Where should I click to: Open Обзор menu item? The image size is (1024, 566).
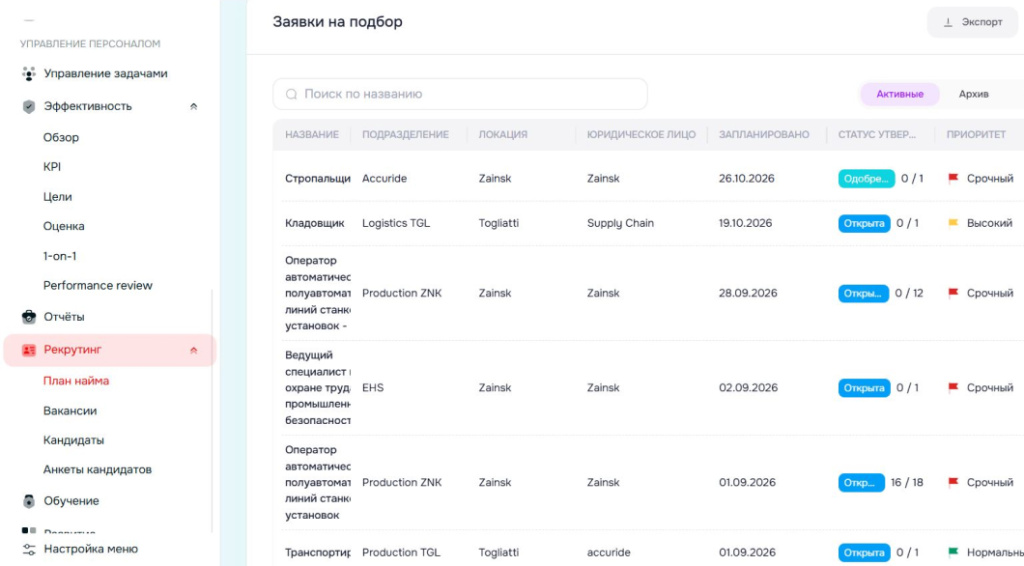coord(61,138)
